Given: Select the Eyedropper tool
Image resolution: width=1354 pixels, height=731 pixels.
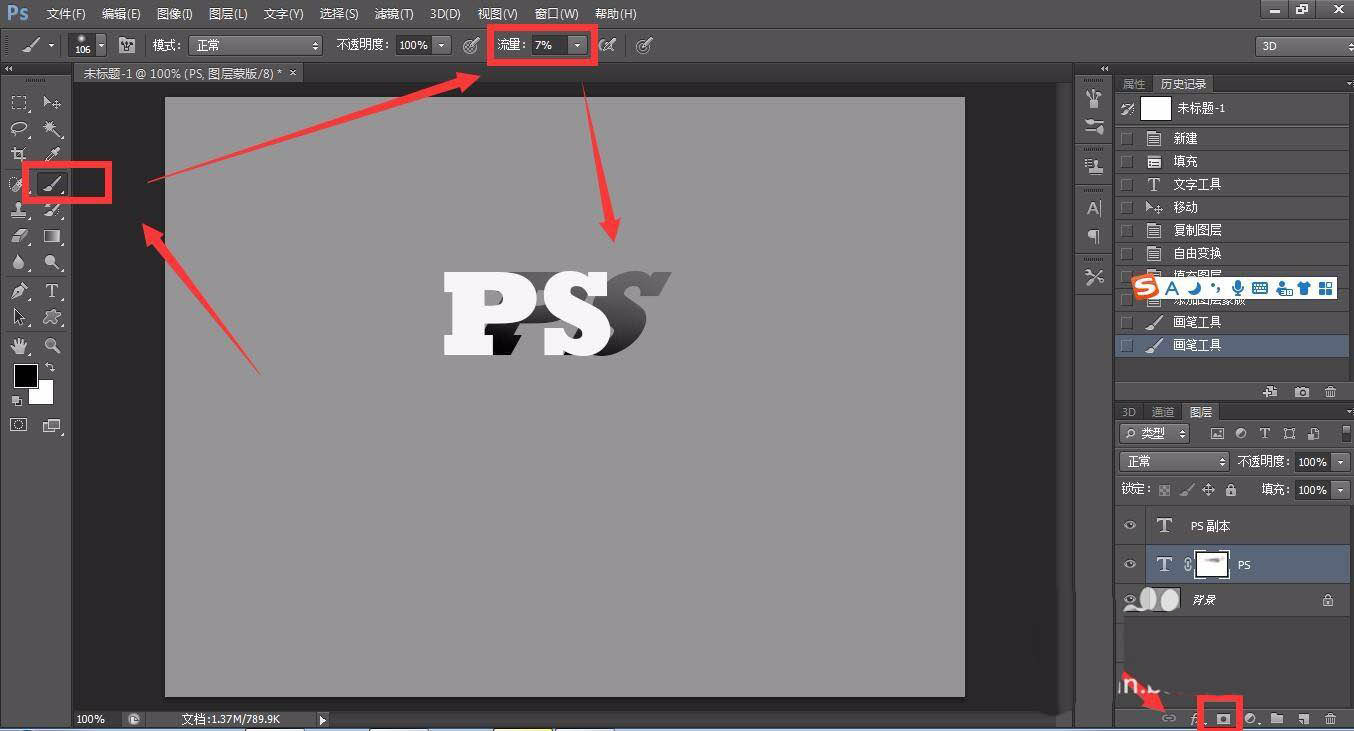Looking at the screenshot, I should tap(52, 155).
